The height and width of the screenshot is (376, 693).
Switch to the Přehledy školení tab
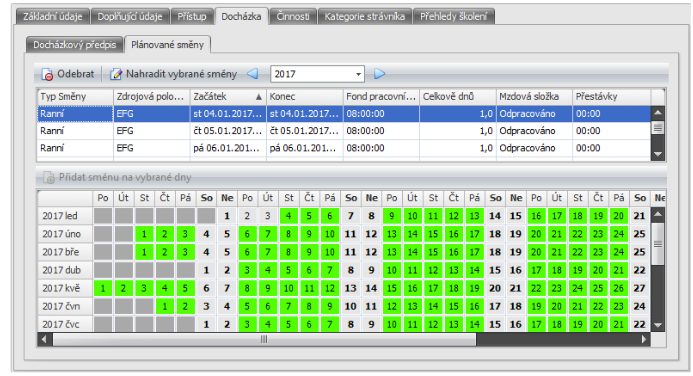[453, 16]
